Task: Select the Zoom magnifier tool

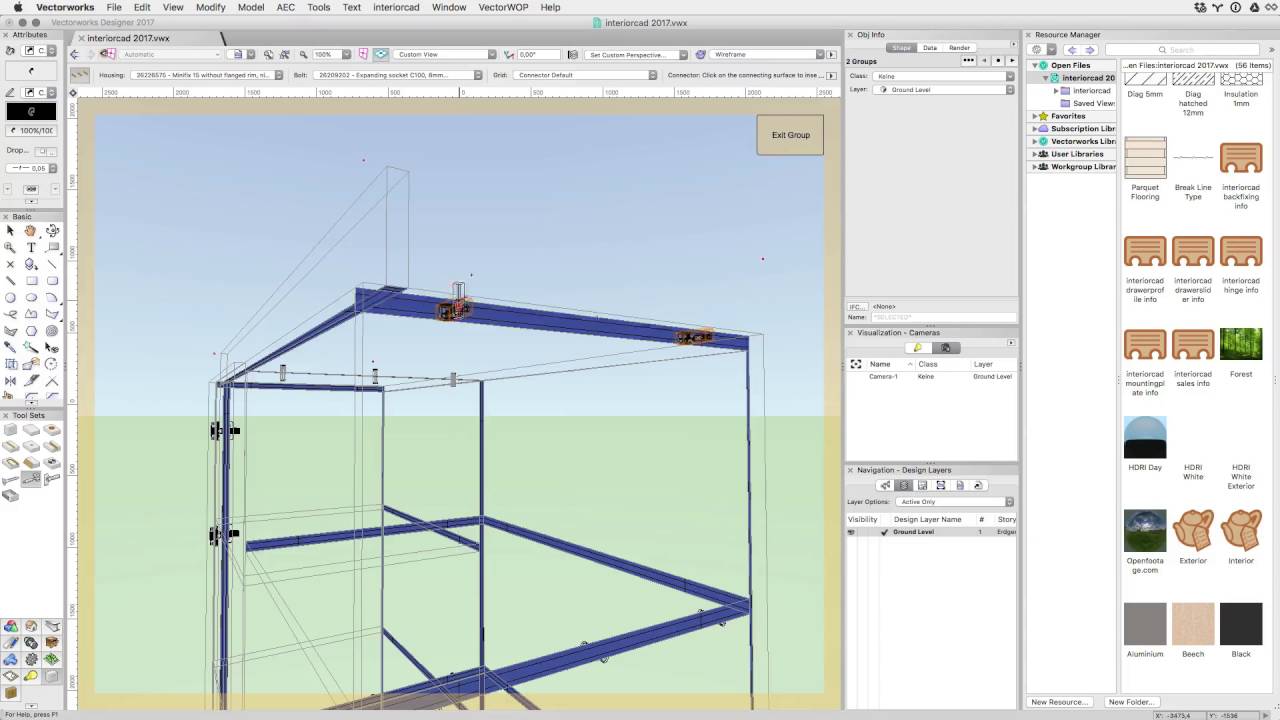Action: pyautogui.click(x=10, y=247)
